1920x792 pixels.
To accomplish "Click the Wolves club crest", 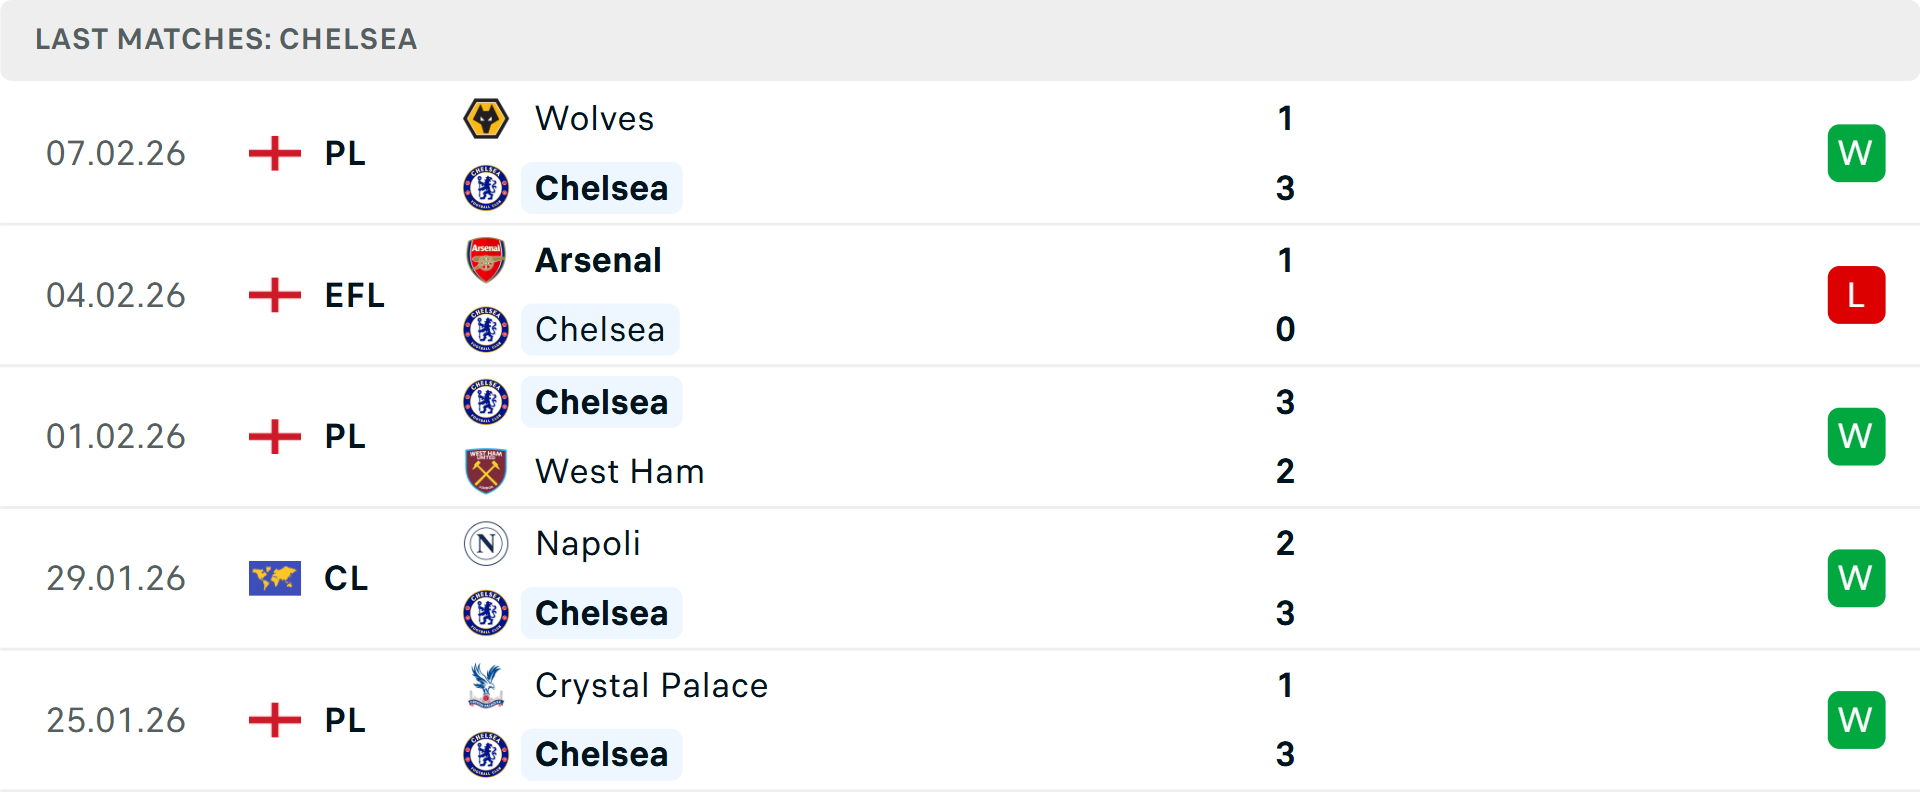I will click(486, 119).
